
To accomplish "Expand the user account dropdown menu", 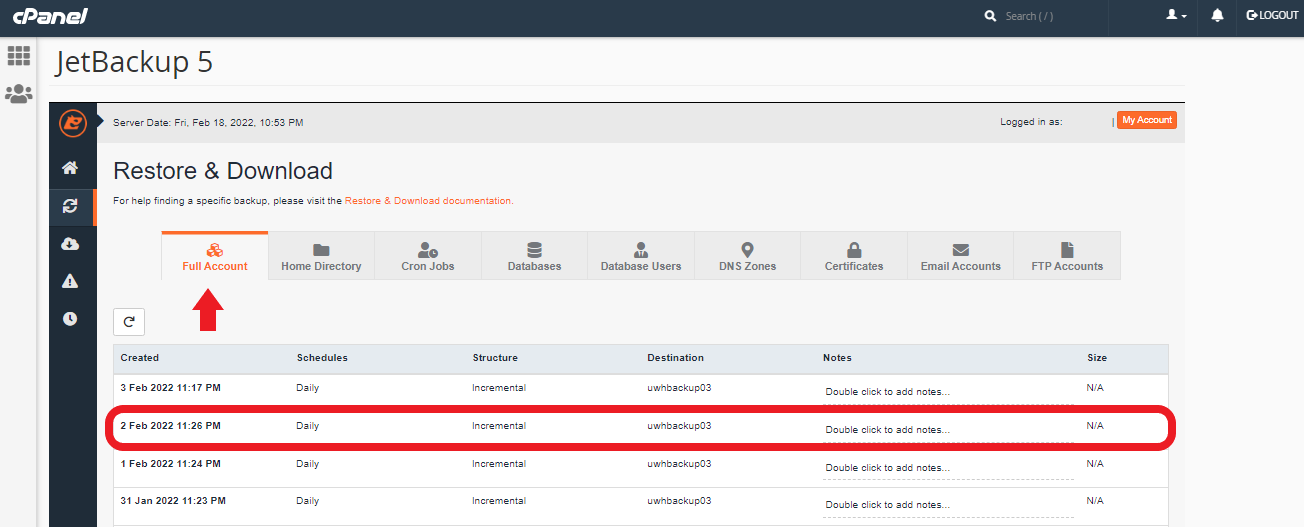I will 1176,16.
